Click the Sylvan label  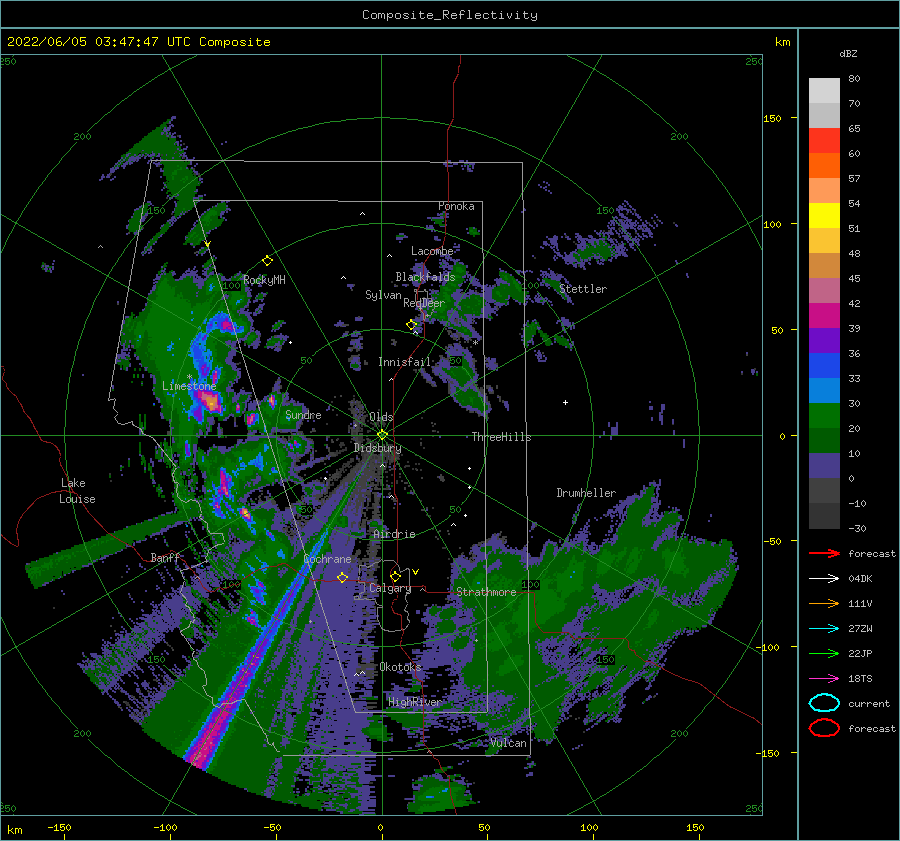[383, 295]
